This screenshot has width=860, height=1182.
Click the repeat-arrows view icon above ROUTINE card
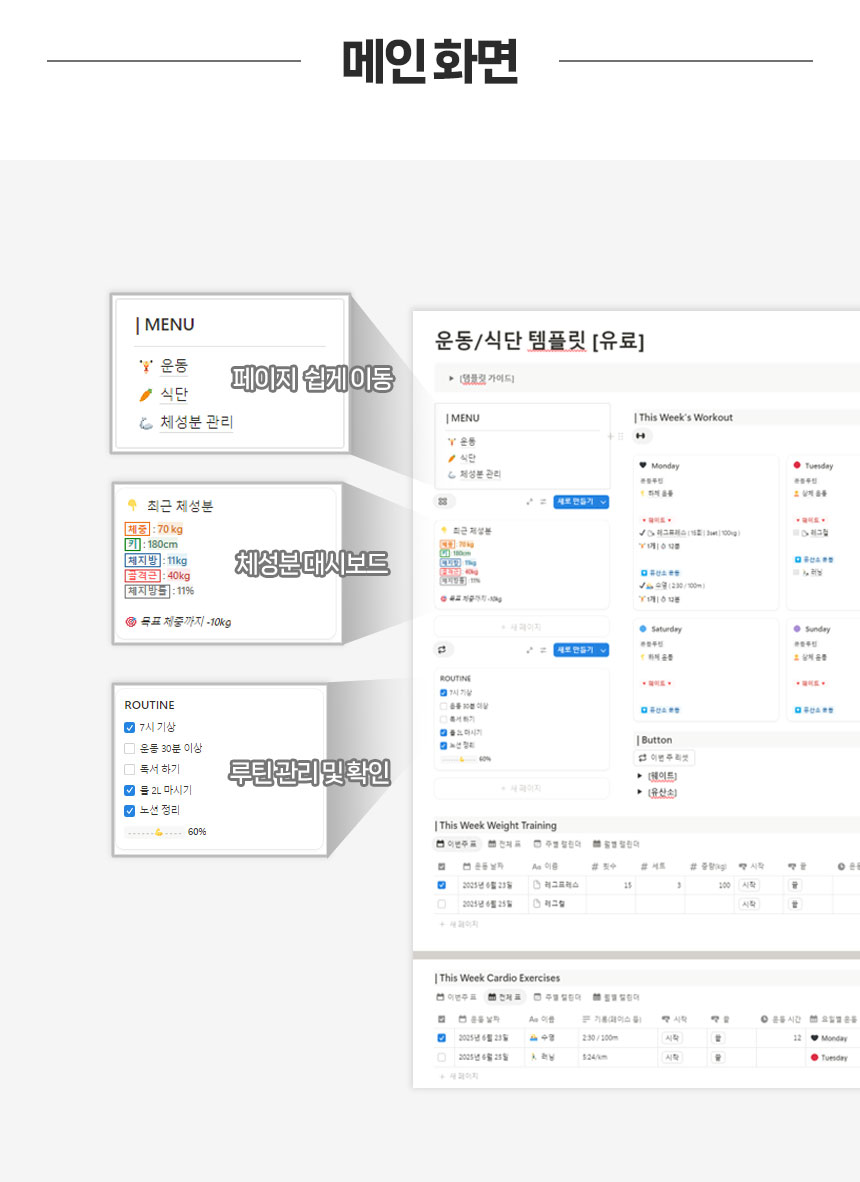click(x=442, y=650)
